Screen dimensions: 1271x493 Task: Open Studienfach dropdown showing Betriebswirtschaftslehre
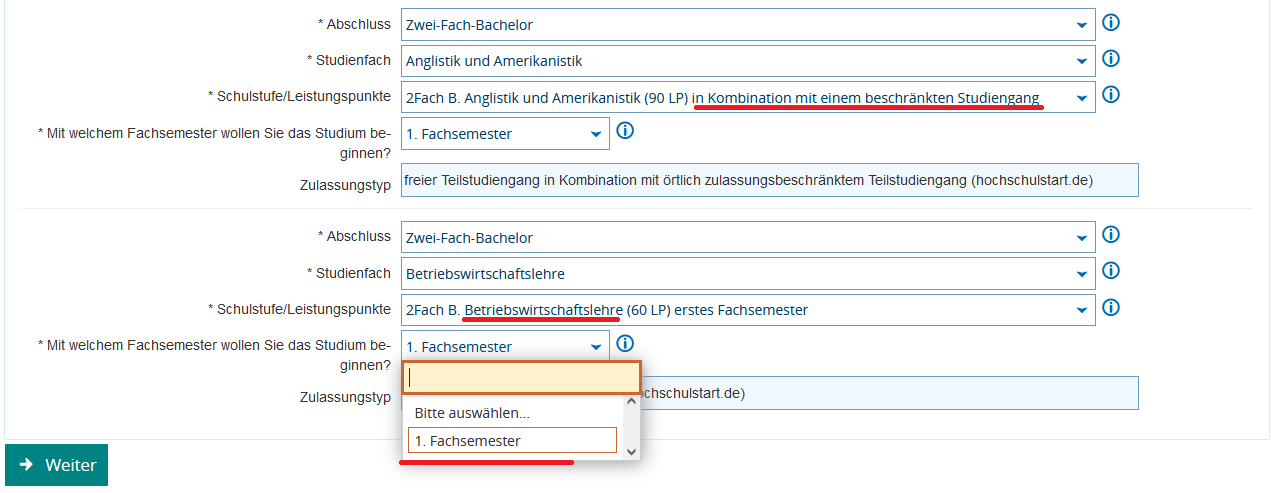click(747, 274)
